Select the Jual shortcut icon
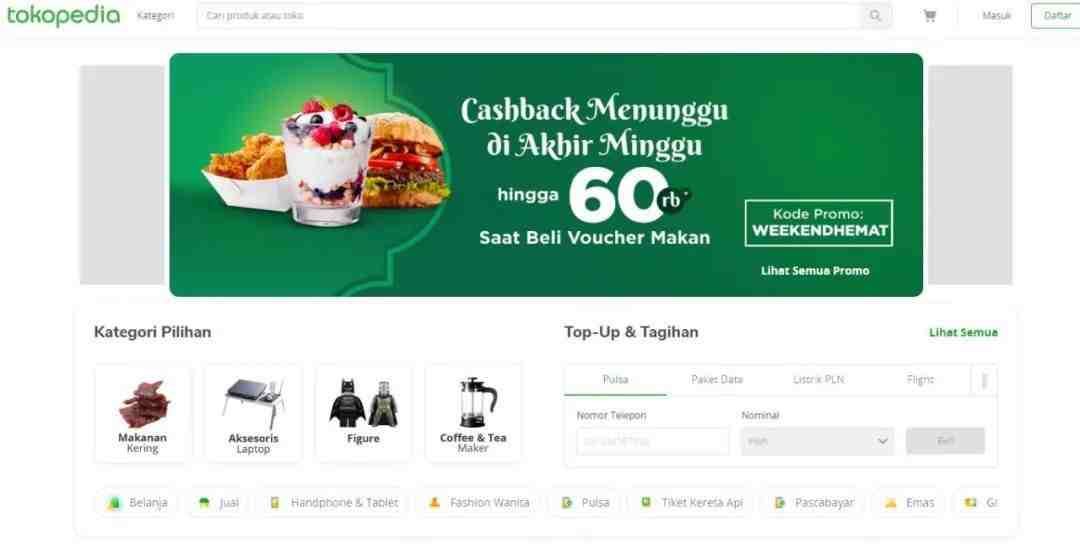The width and height of the screenshot is (1080, 544). (204, 503)
